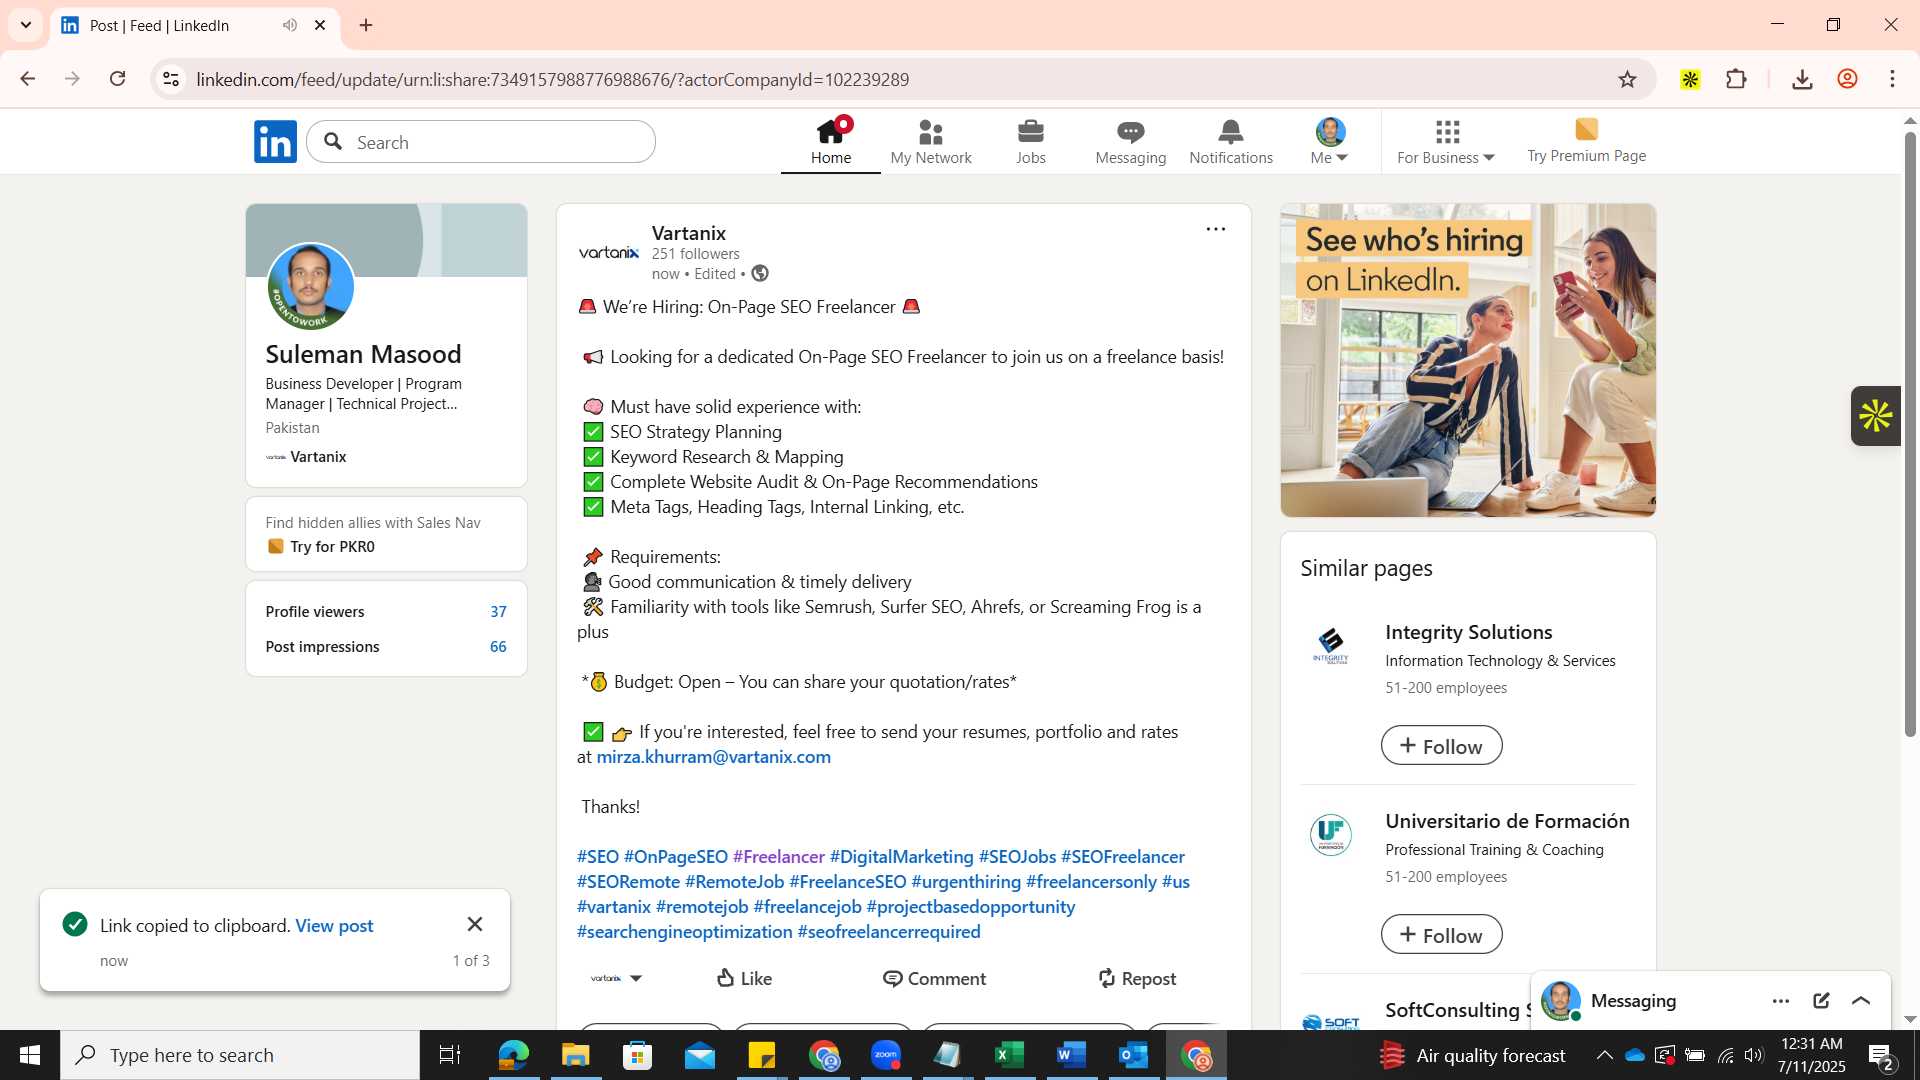Open the browser Extensions puzzle icon
This screenshot has height=1080, width=1920.
[1737, 79]
